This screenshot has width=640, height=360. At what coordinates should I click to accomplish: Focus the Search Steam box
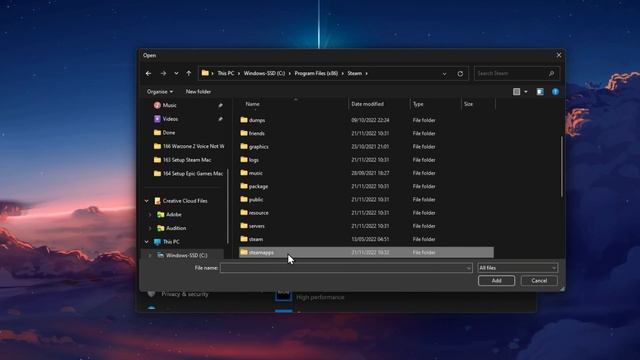tap(517, 73)
